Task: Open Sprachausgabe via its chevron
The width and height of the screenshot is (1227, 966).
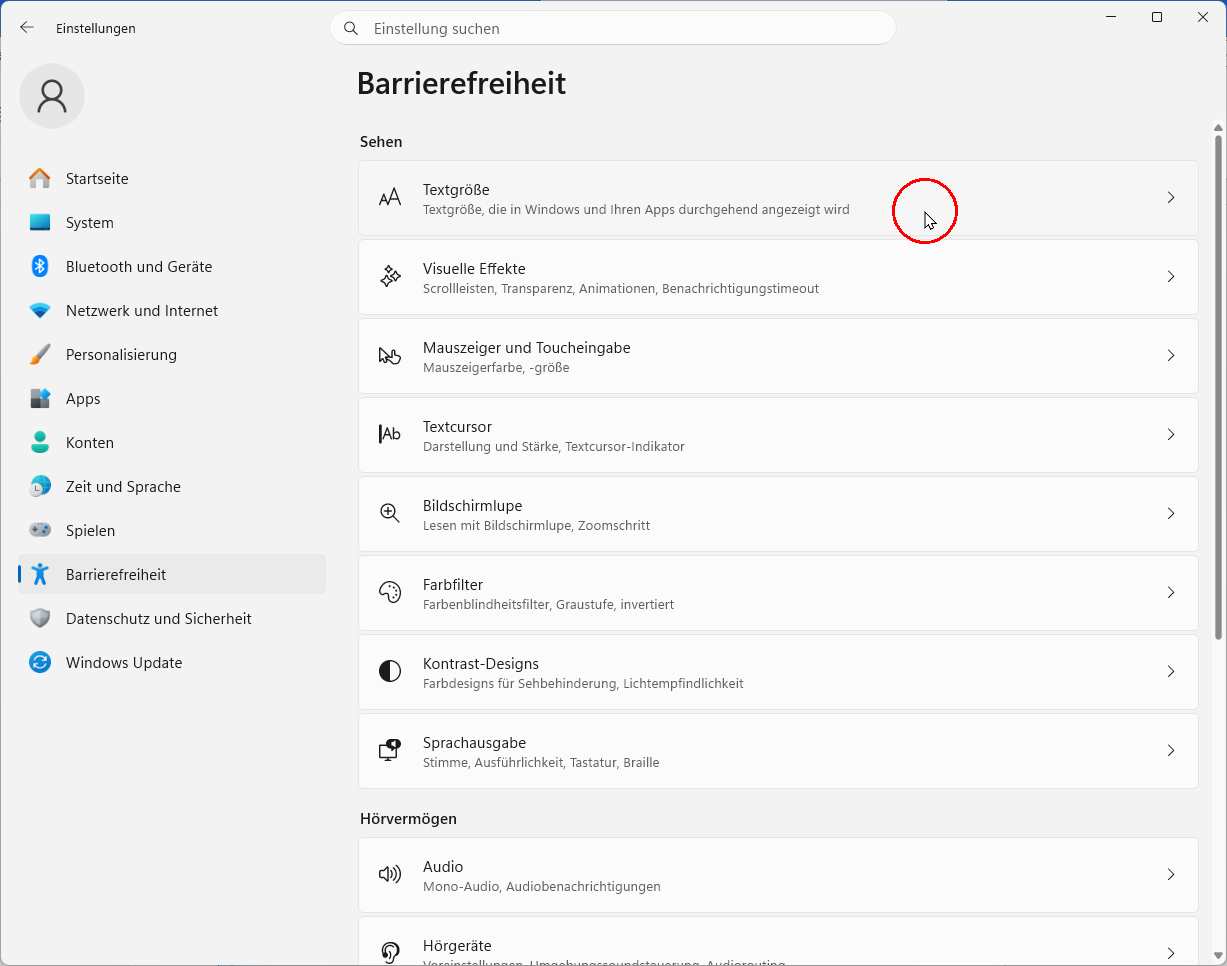Action: 1171,751
